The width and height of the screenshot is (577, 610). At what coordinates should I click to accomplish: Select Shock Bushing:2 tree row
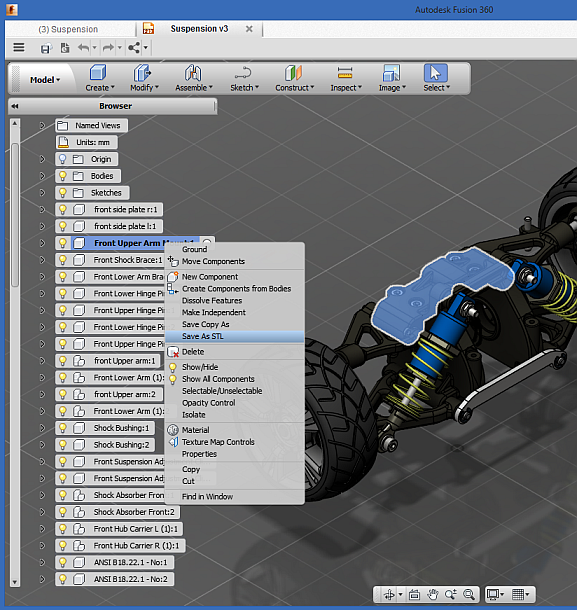pos(105,445)
